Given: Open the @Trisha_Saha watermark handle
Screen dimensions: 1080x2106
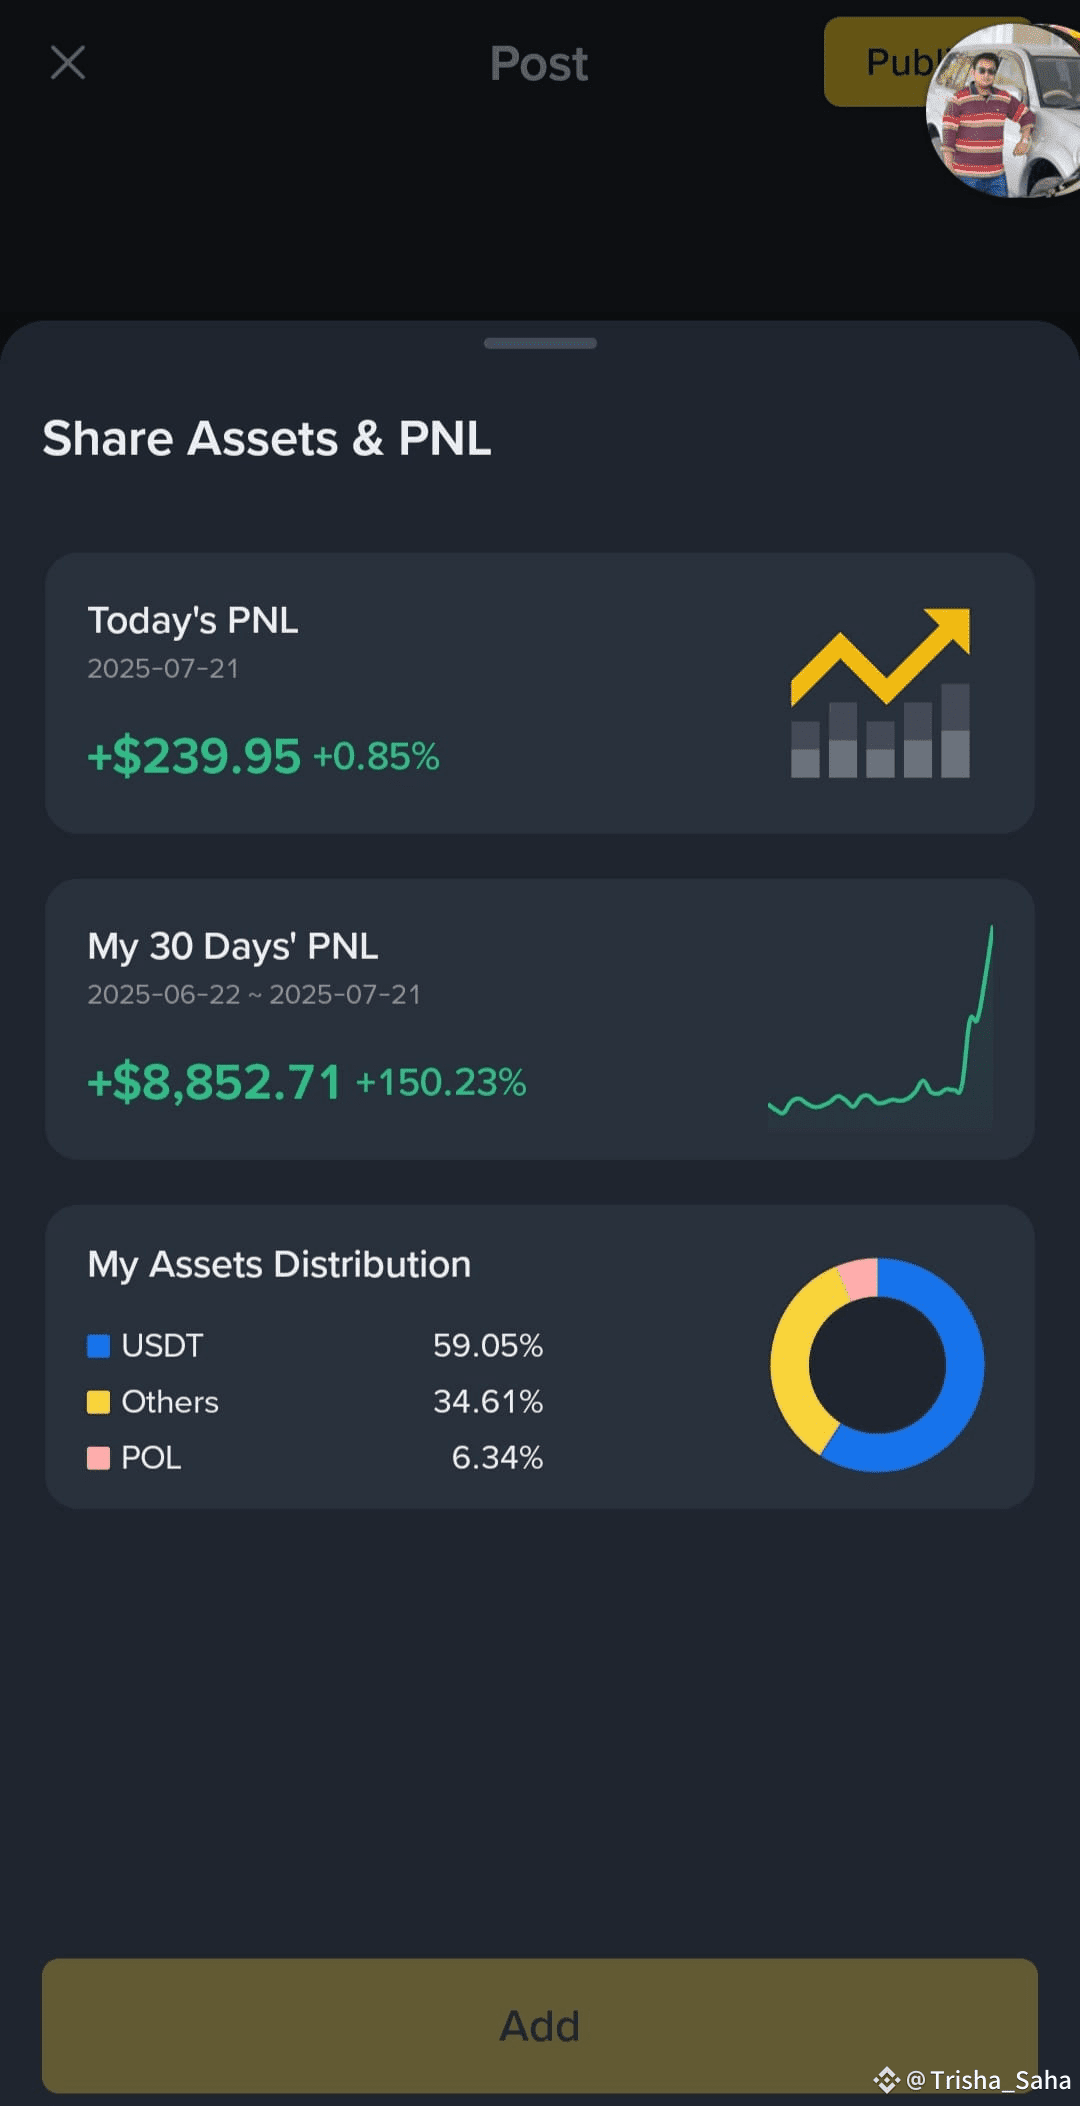Looking at the screenshot, I should coord(989,2080).
